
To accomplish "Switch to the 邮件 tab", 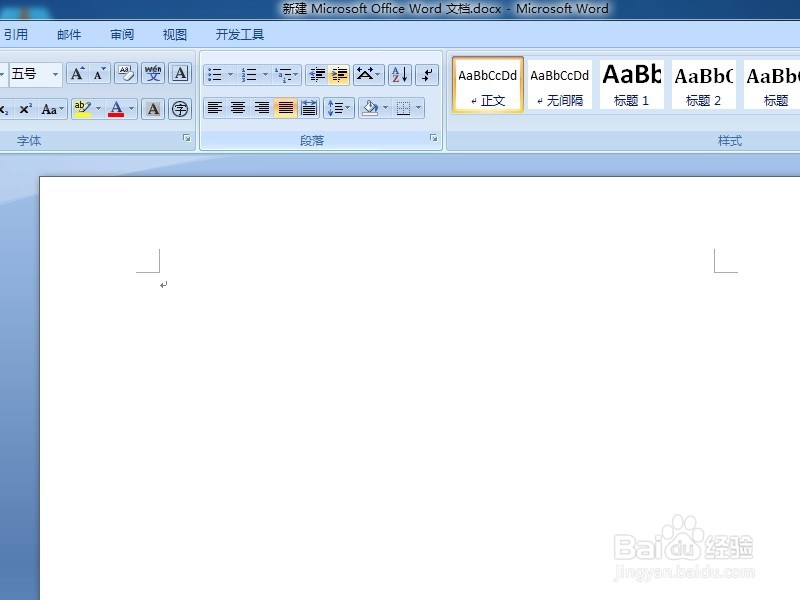I will click(x=69, y=35).
